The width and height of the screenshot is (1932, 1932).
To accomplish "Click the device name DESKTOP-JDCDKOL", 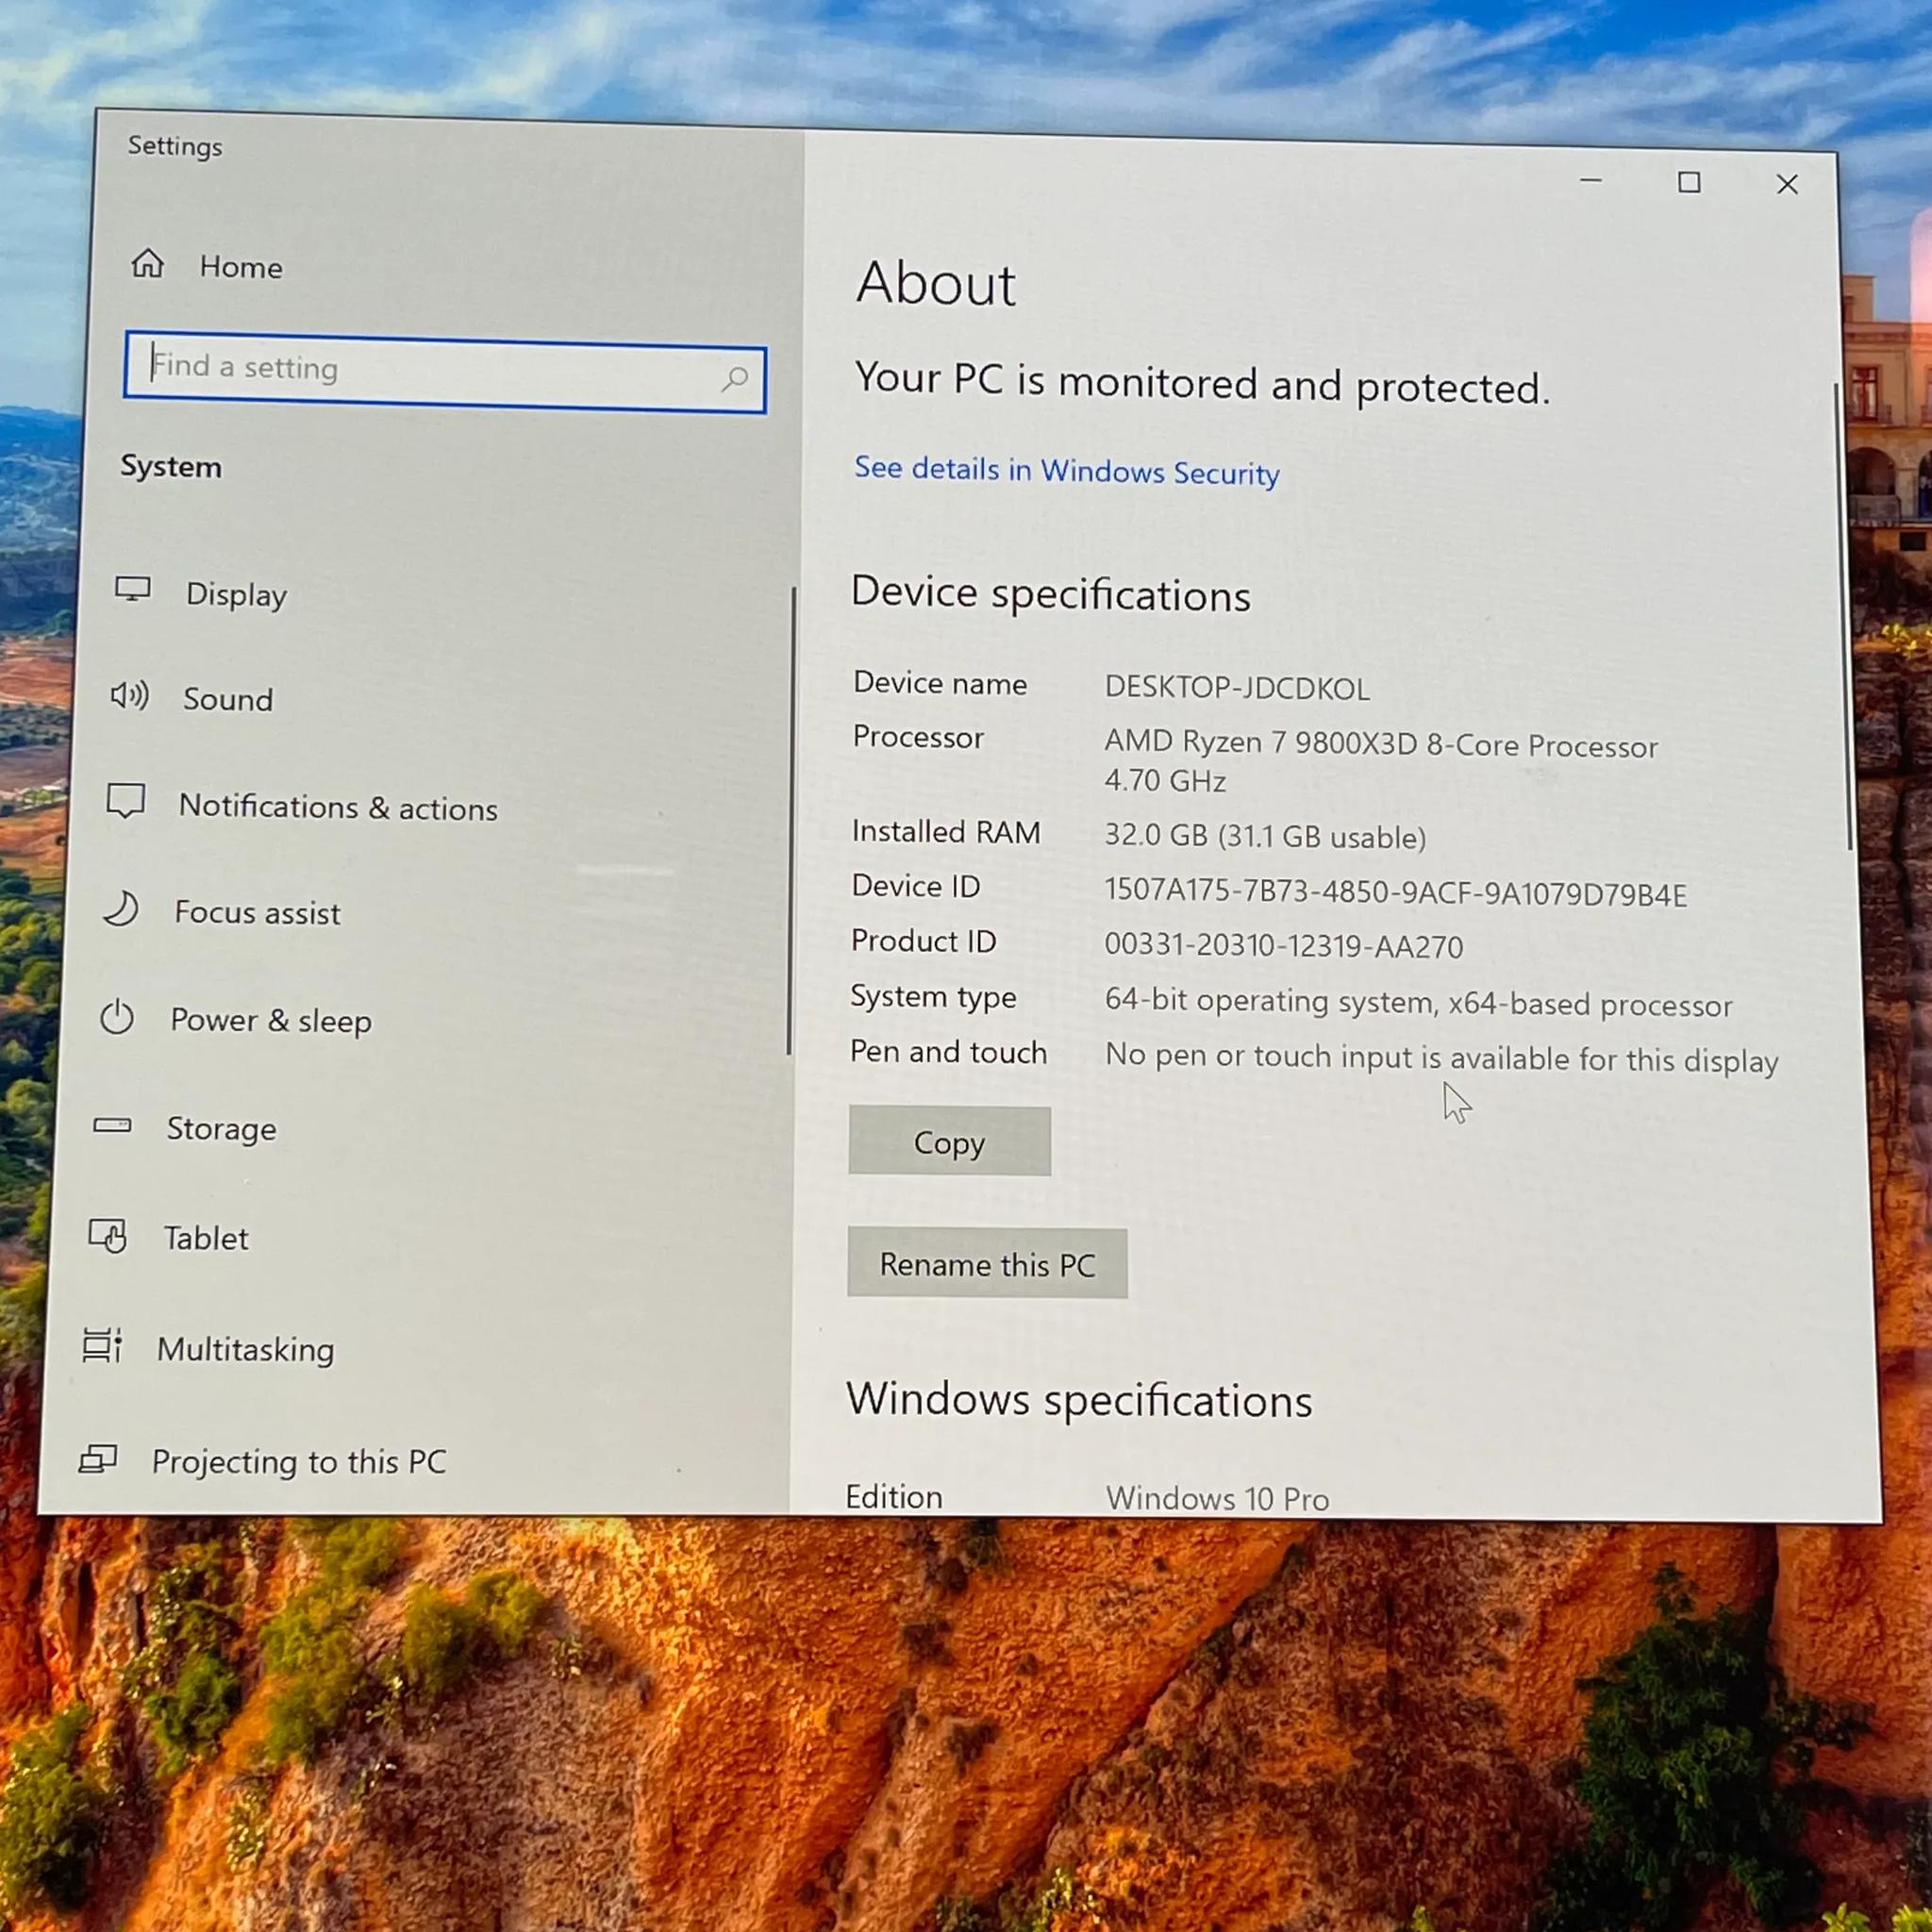I will coord(1237,688).
